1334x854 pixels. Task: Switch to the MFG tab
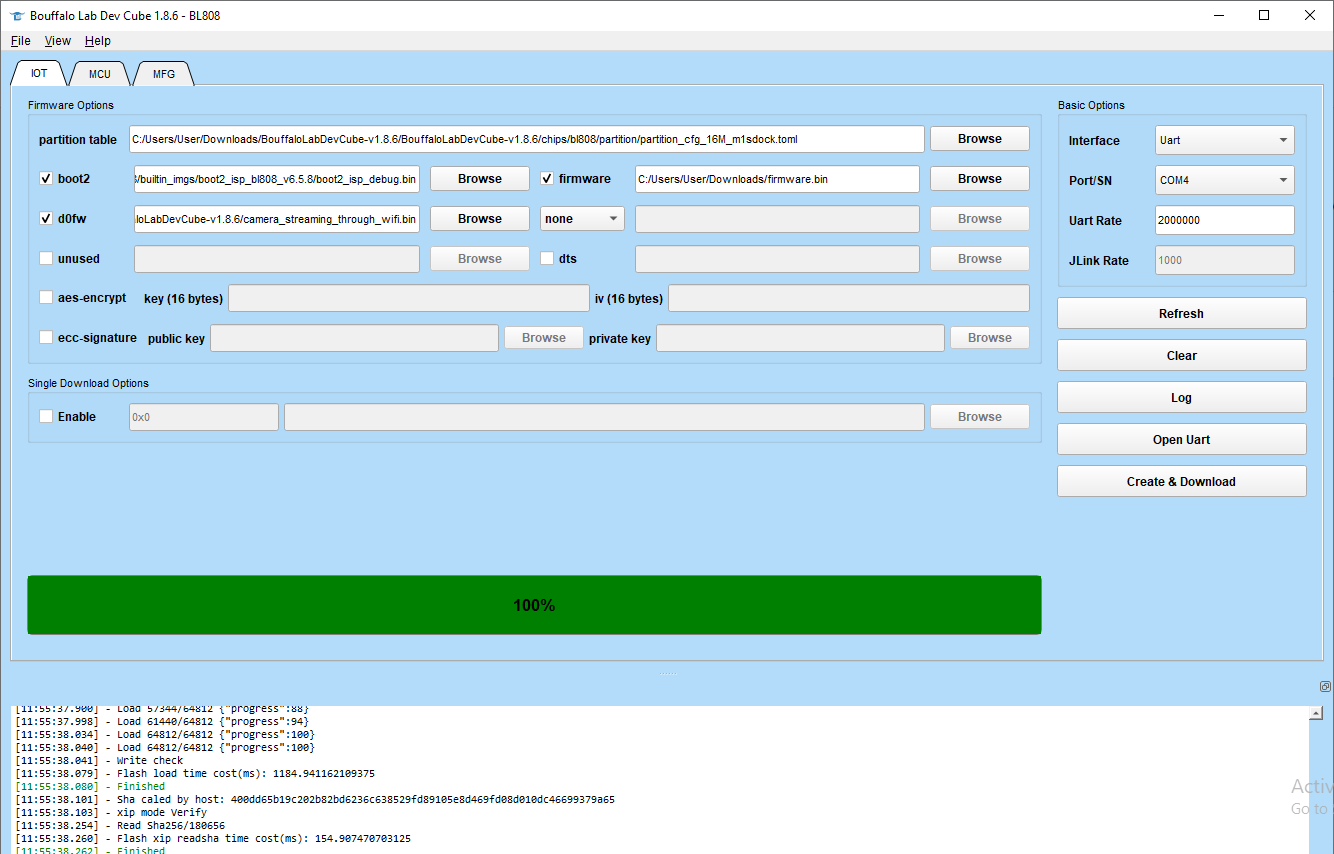(x=163, y=74)
